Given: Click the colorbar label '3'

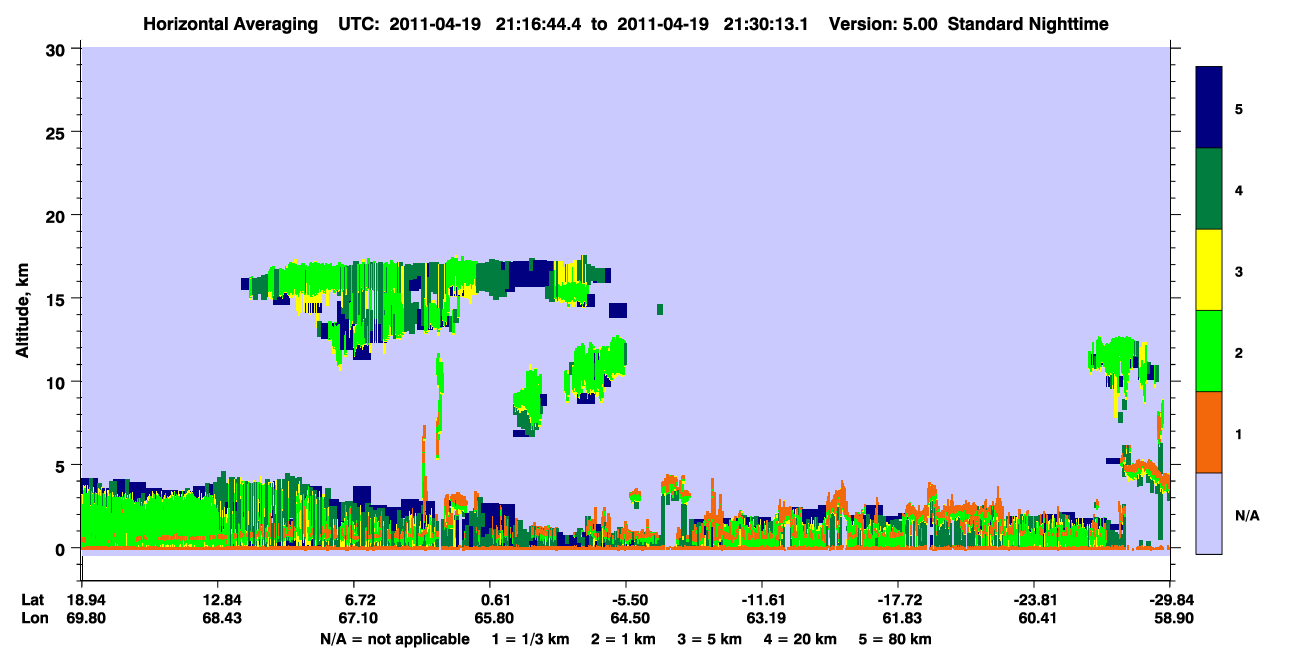Looking at the screenshot, I should (1239, 271).
